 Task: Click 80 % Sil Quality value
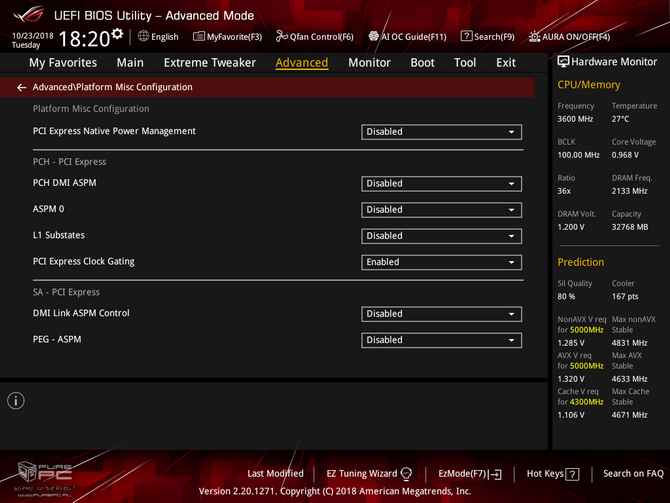coord(566,297)
